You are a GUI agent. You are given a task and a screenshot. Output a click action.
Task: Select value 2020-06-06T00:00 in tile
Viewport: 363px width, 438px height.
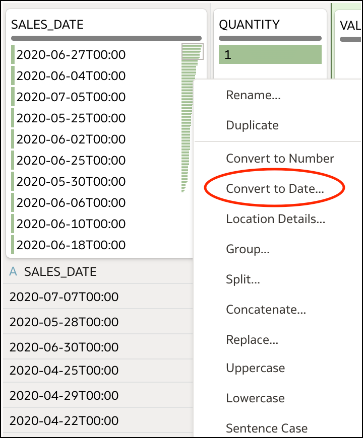click(x=71, y=202)
